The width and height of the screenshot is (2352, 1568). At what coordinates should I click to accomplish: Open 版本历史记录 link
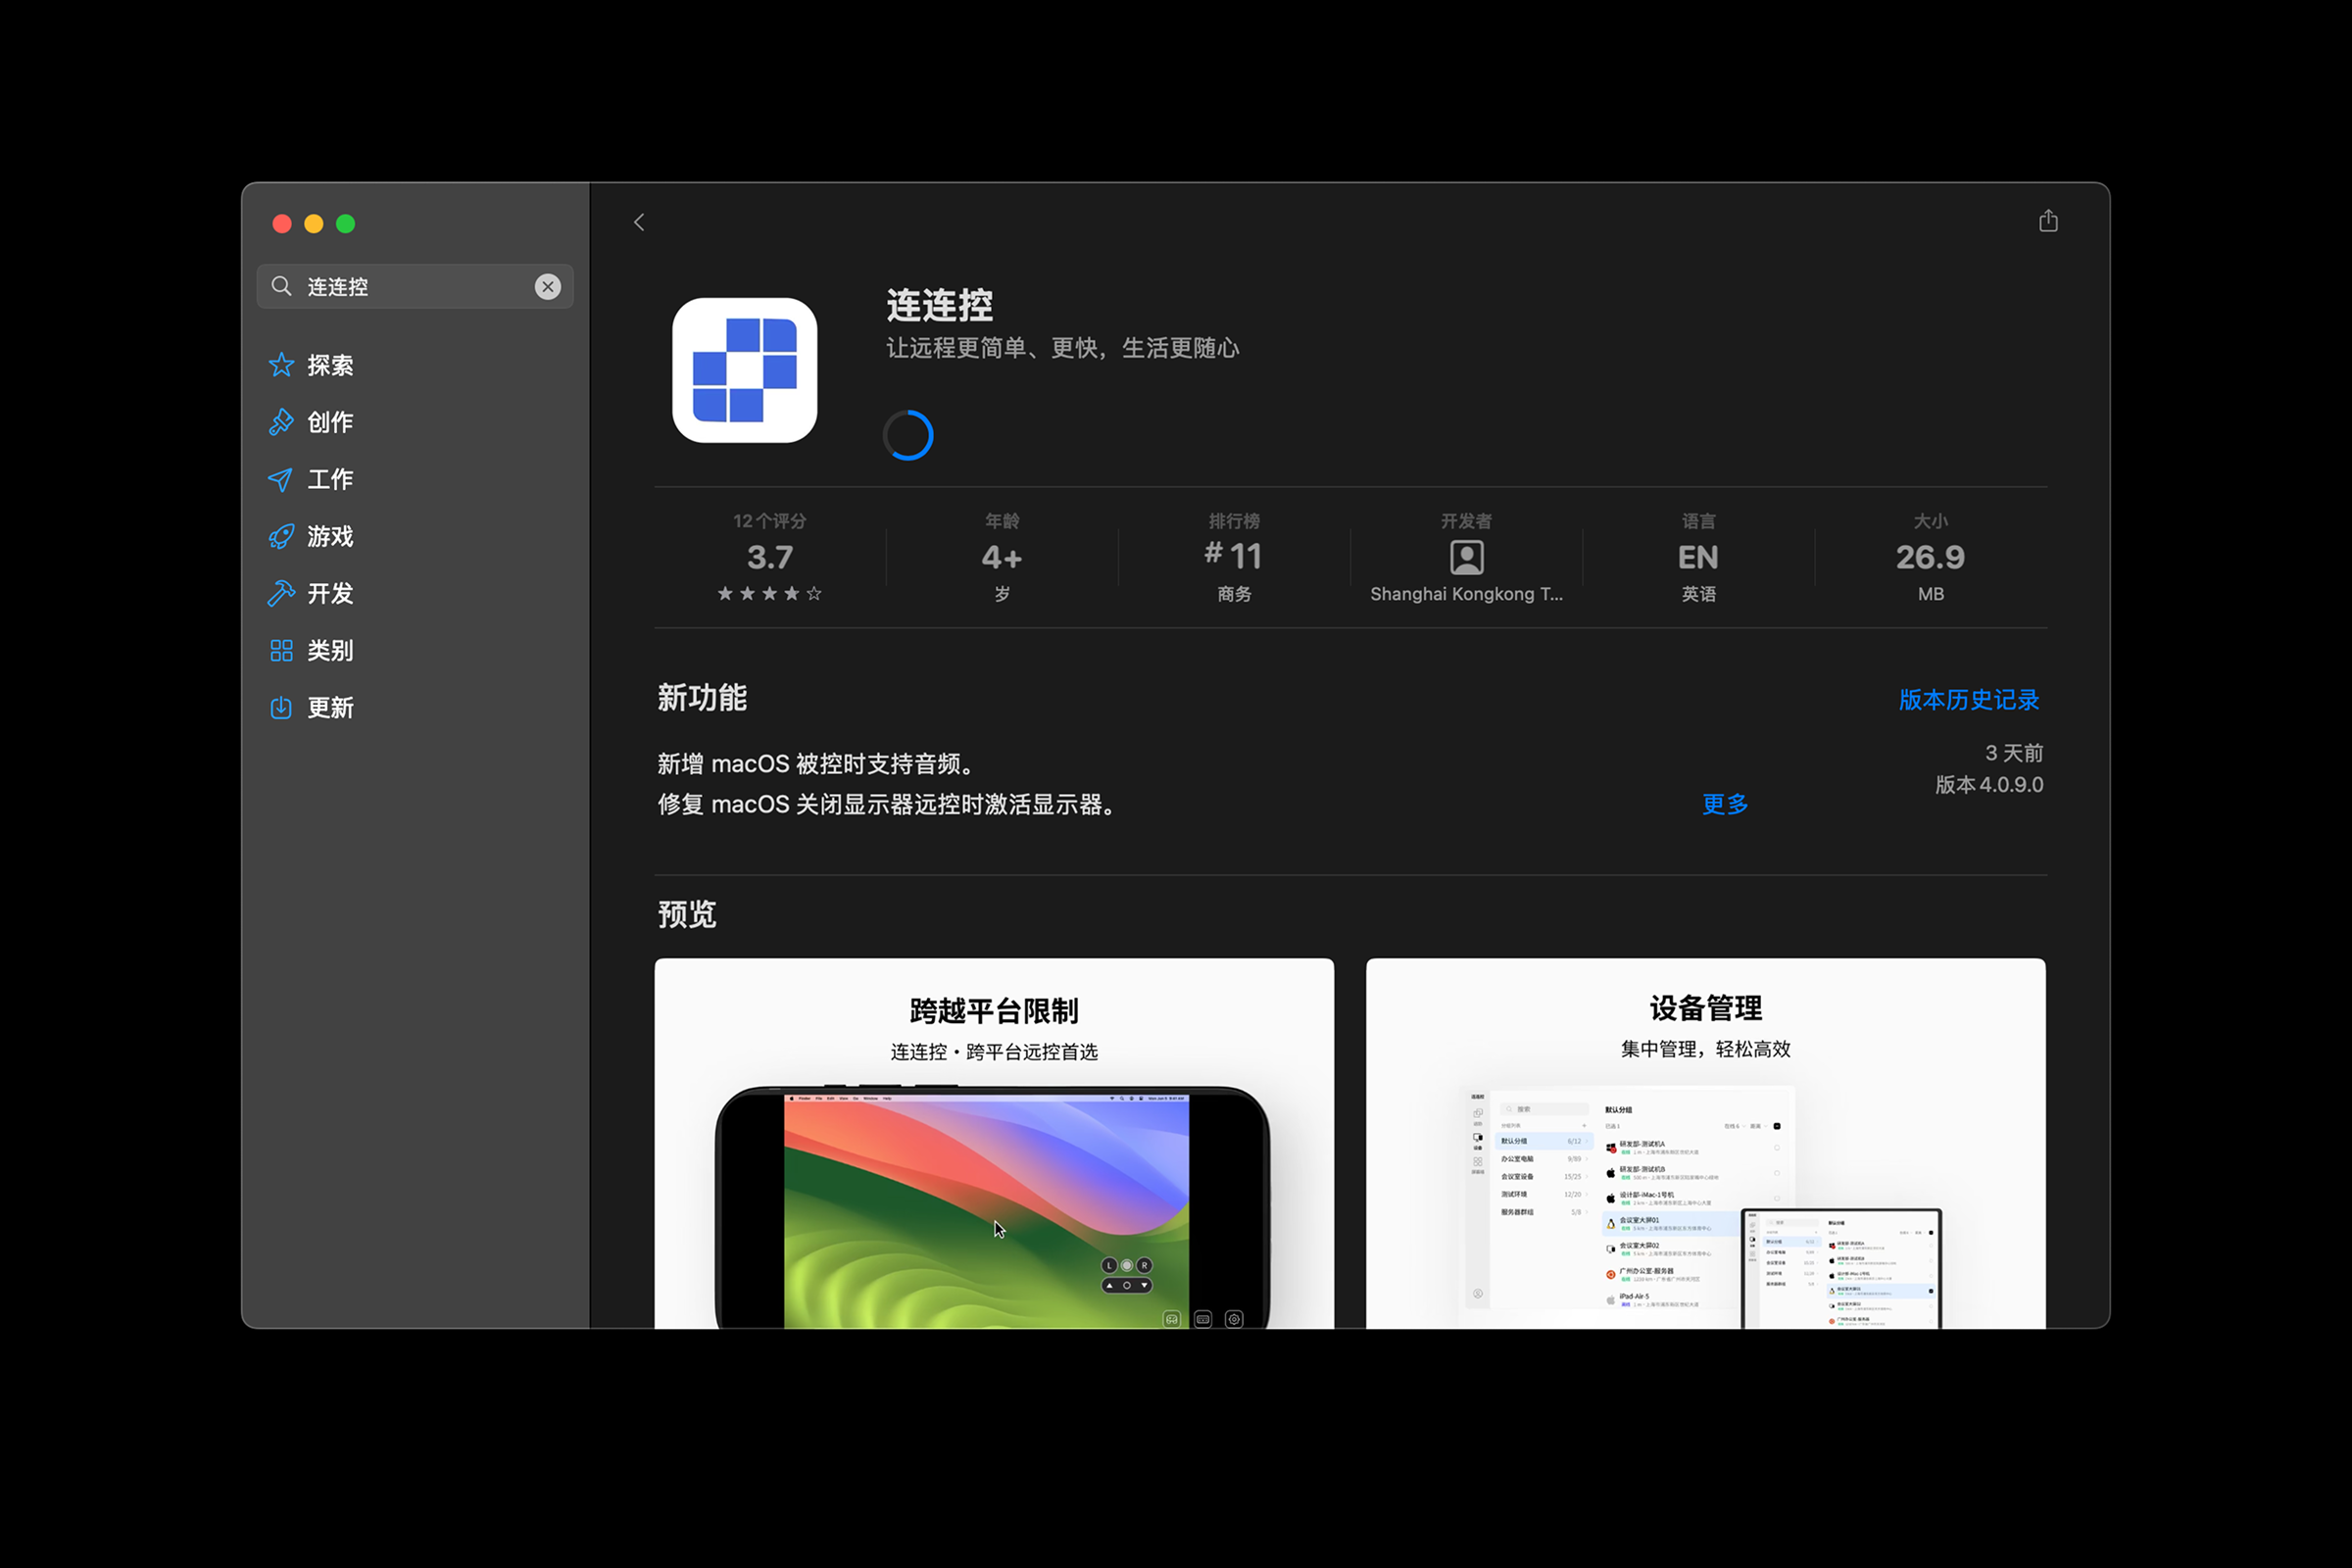(1968, 699)
